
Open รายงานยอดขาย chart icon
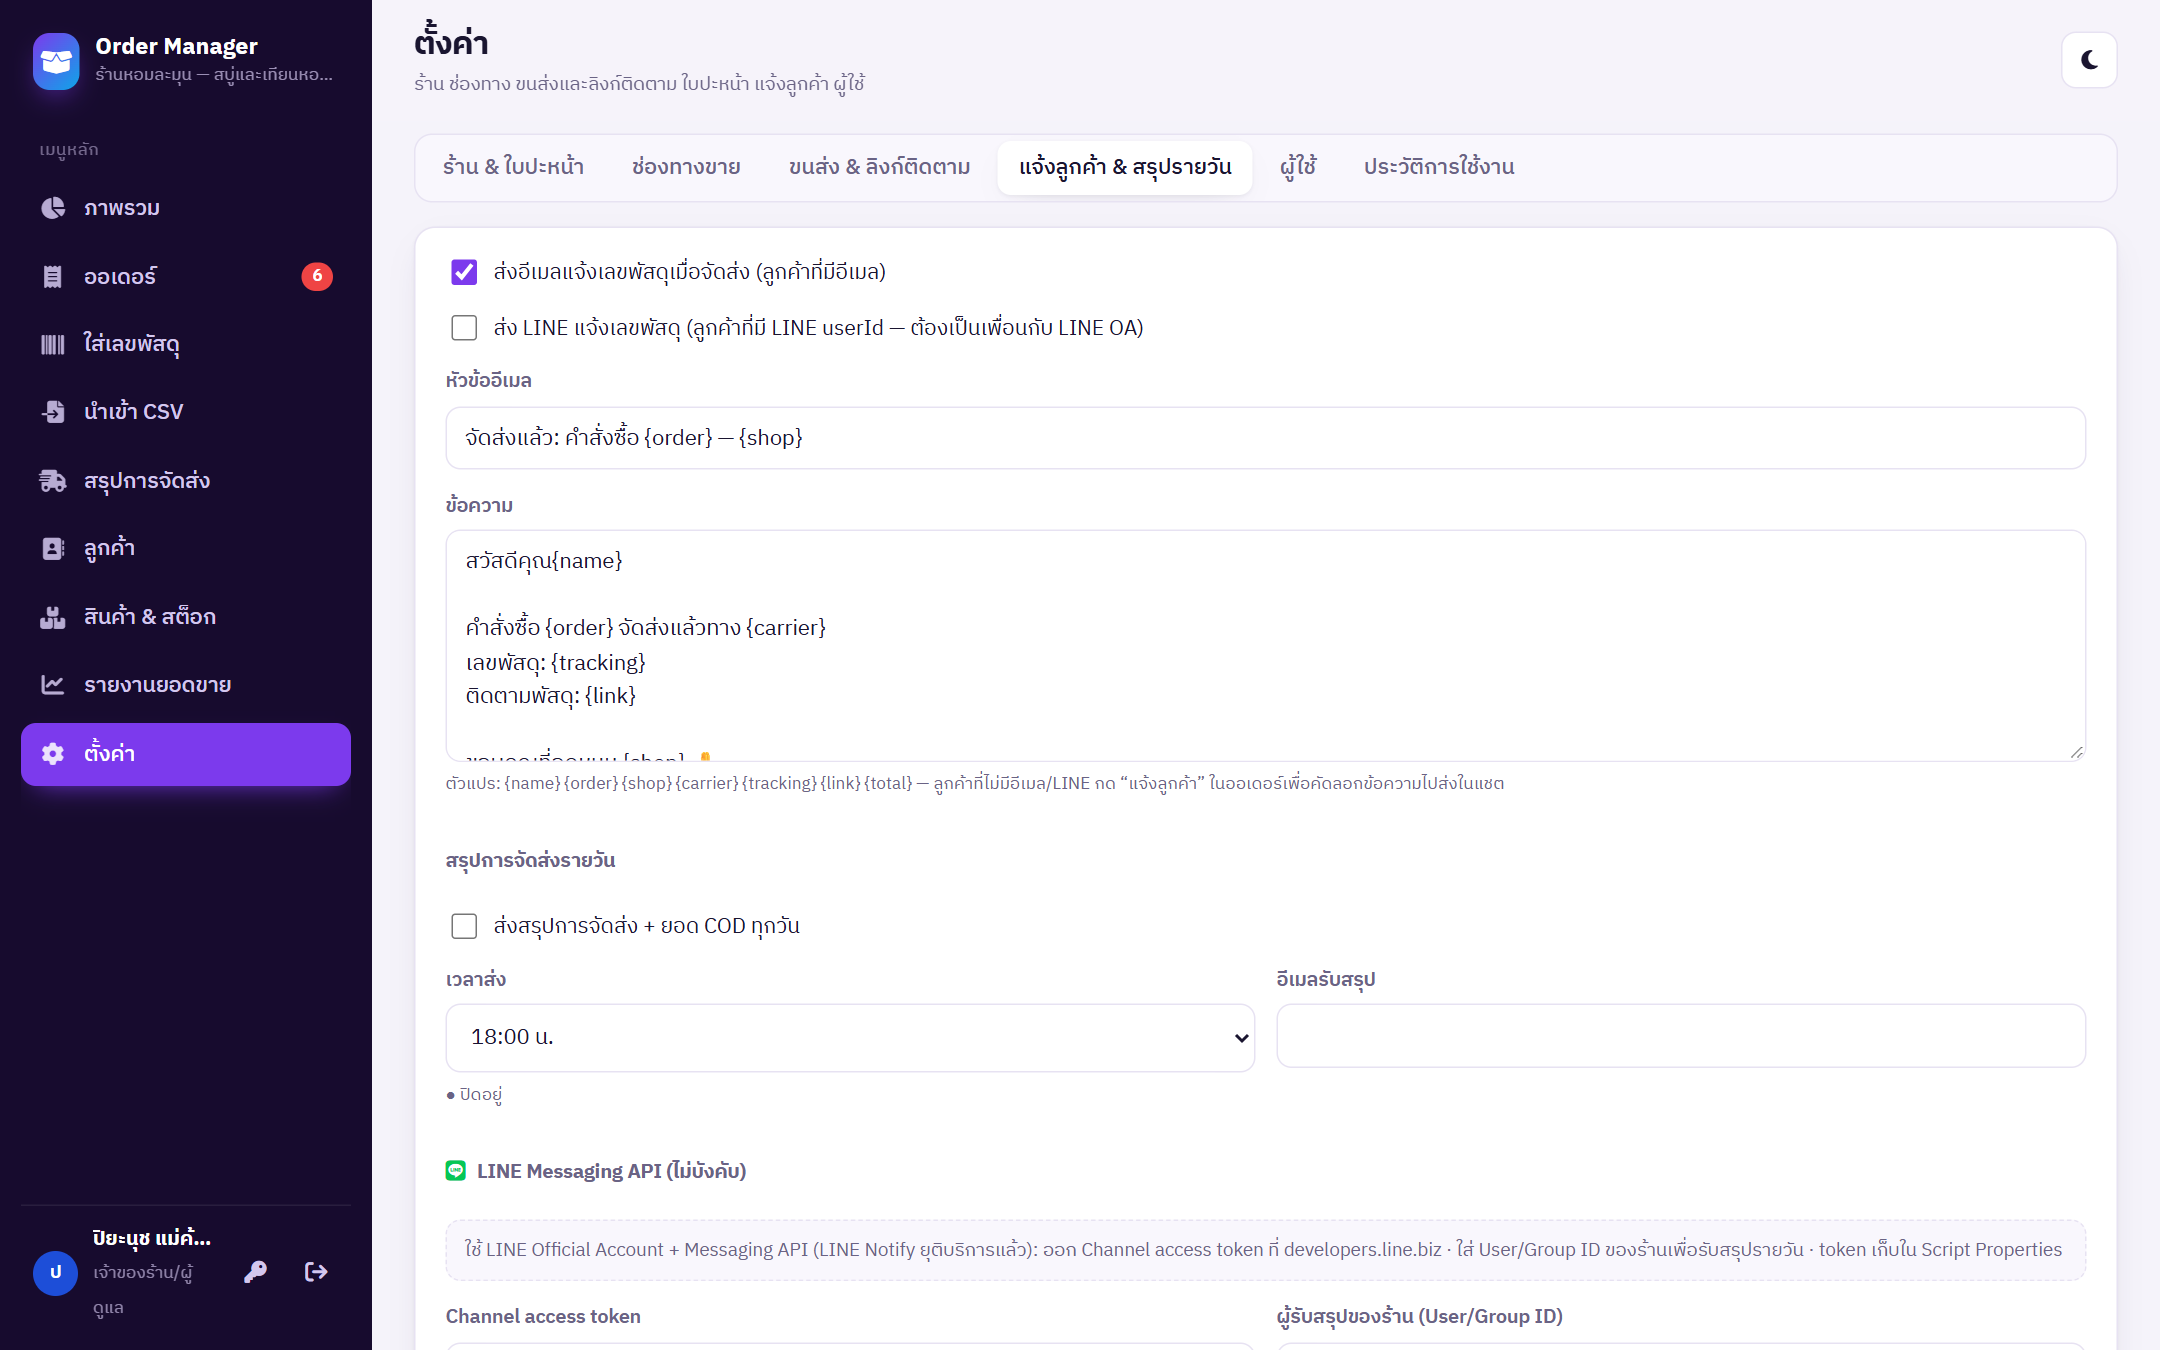[53, 685]
